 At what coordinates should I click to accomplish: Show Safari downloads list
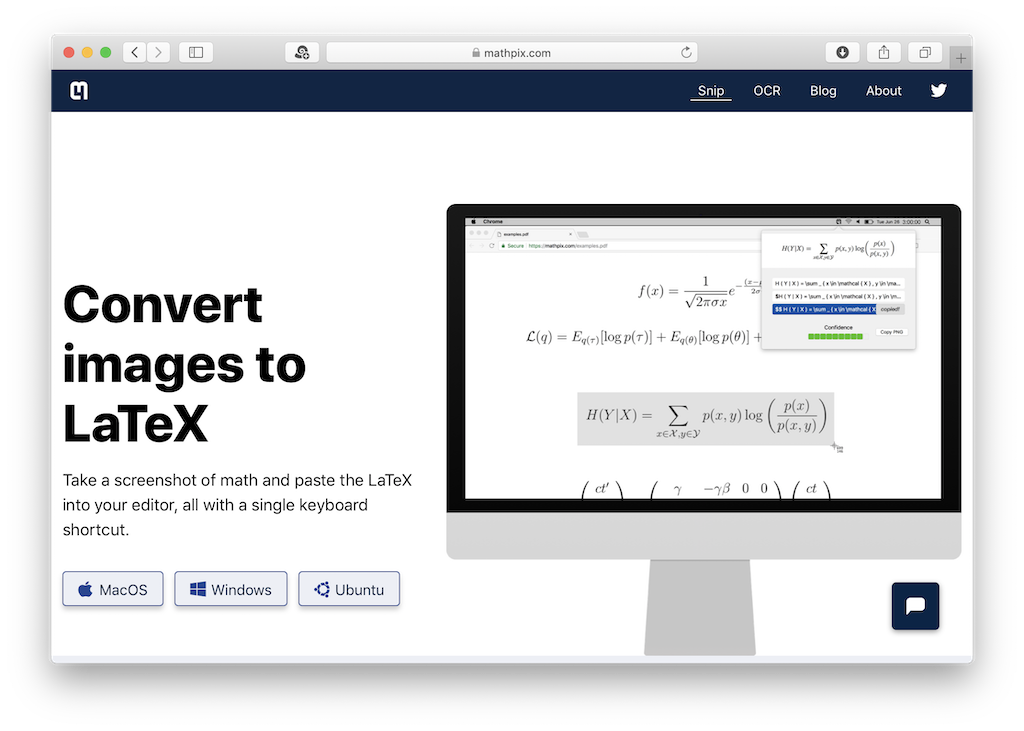coord(842,52)
